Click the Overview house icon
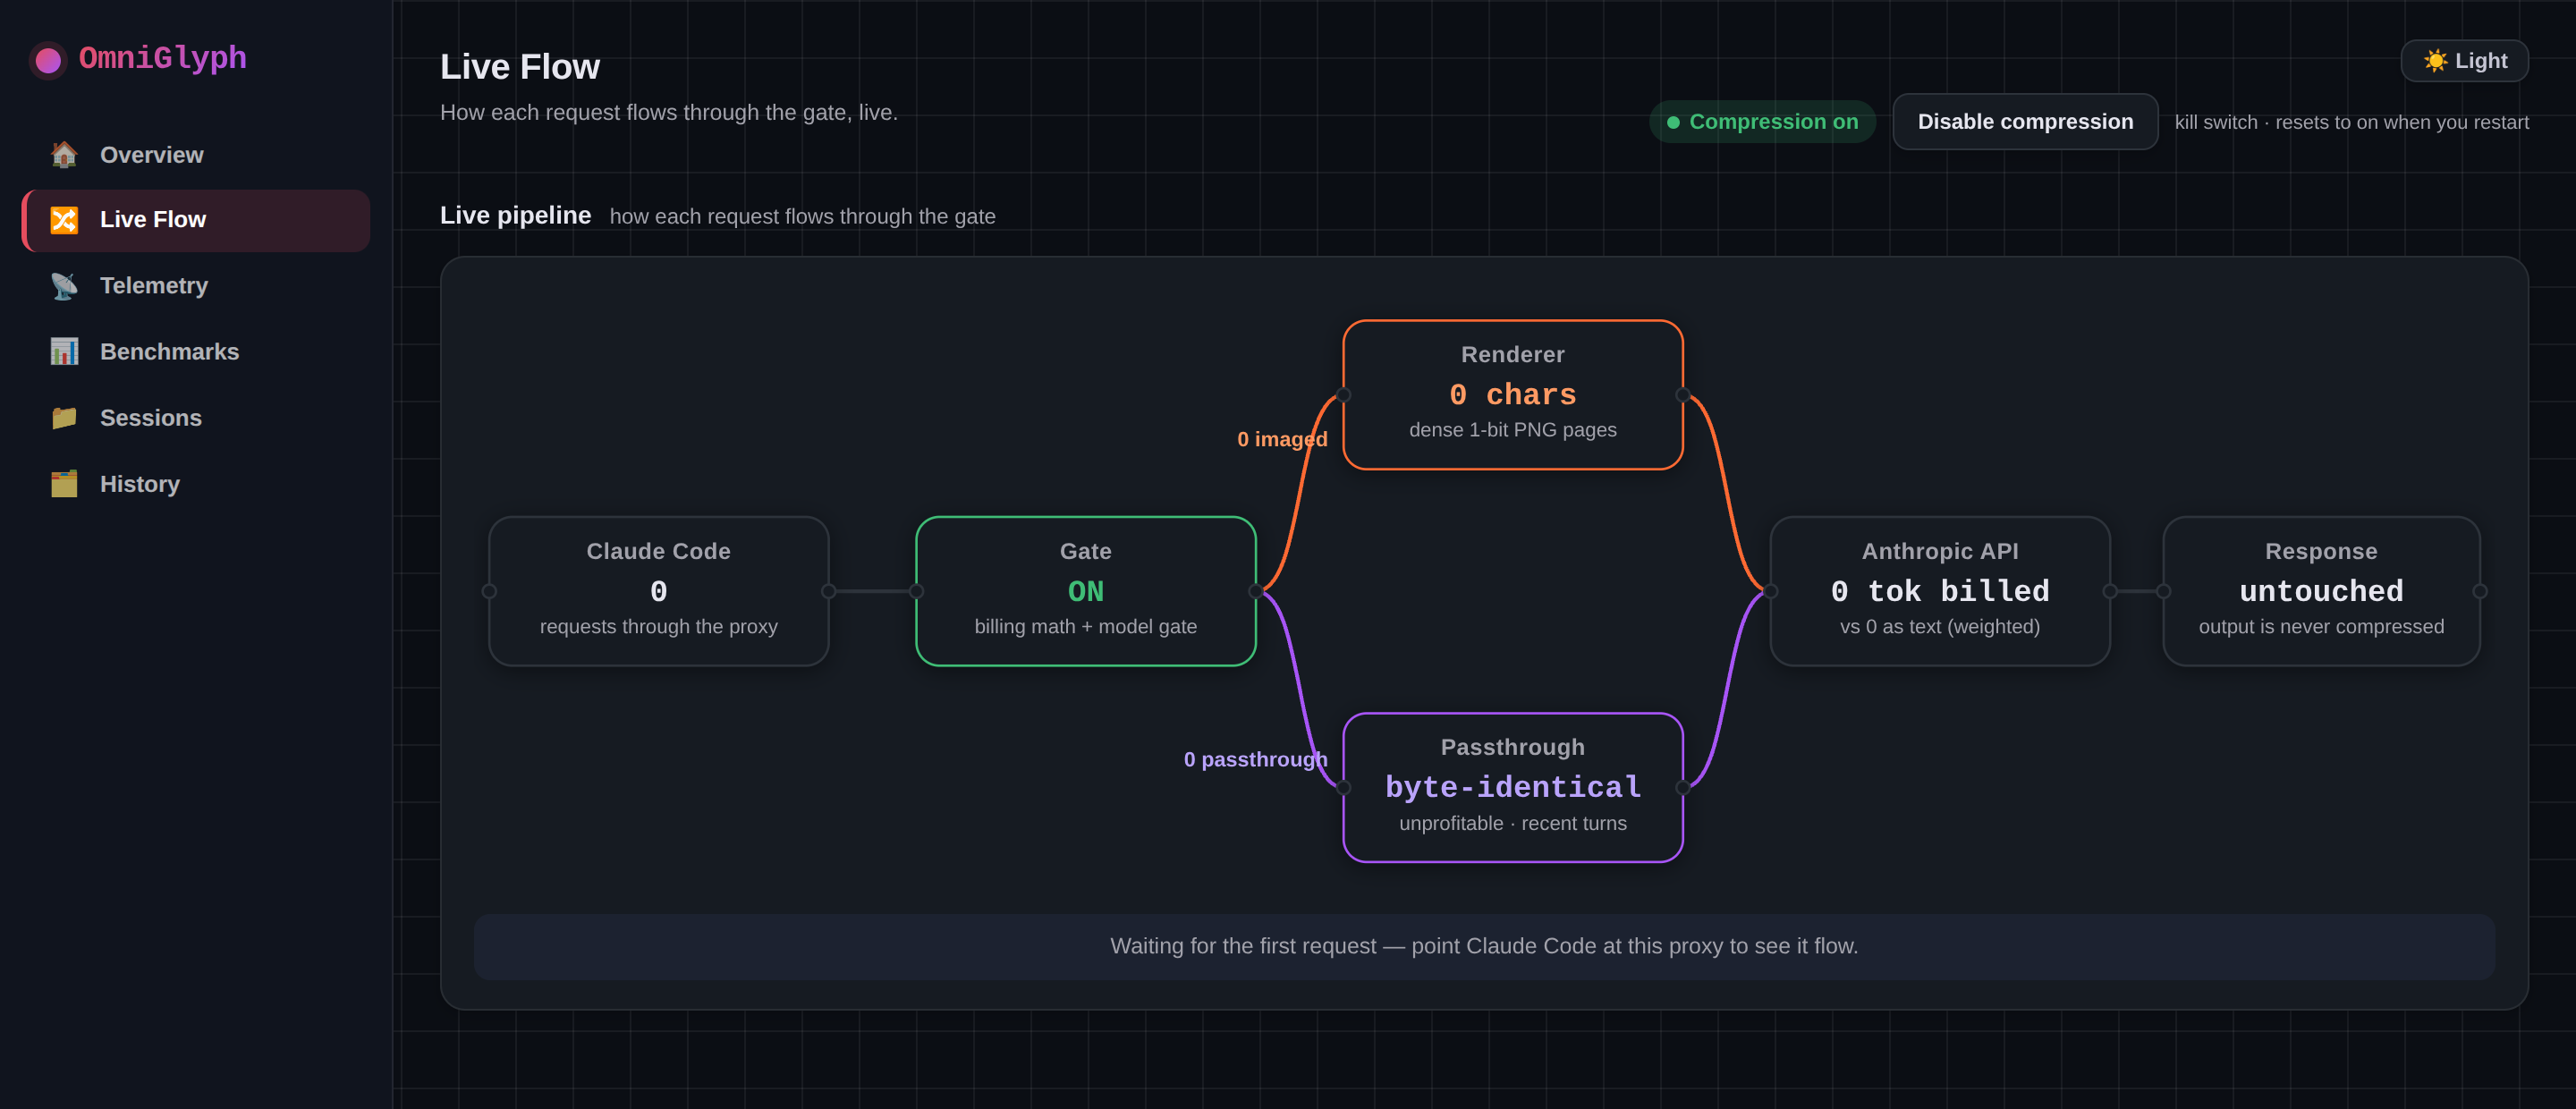2576x1109 pixels. click(x=64, y=155)
